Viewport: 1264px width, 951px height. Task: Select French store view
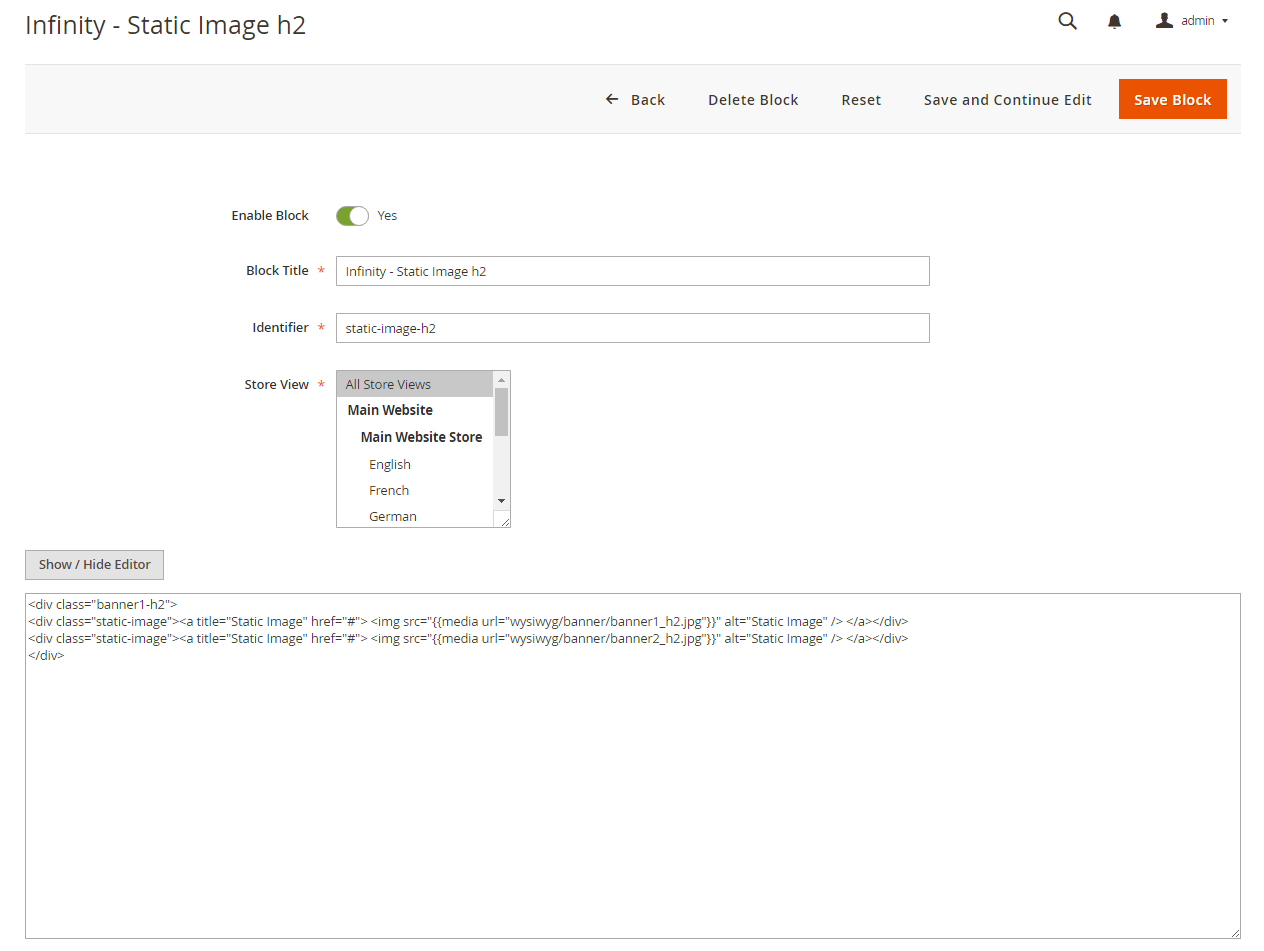389,490
